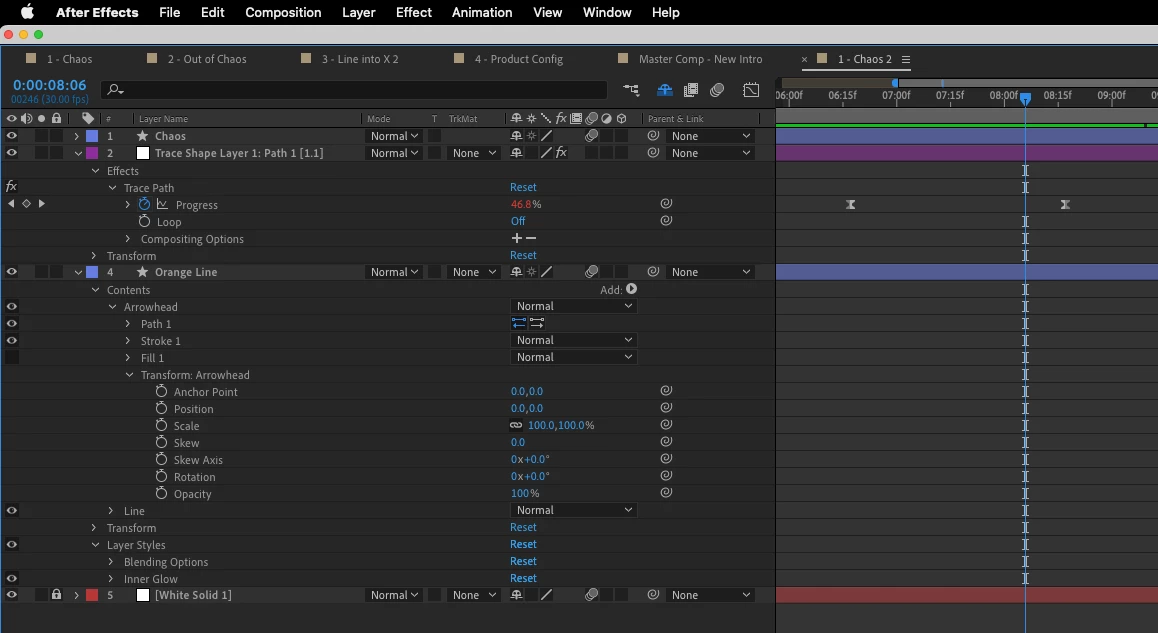Screen dimensions: 1158x633
Task: Reset Inner Glow layer style
Action: tap(523, 578)
